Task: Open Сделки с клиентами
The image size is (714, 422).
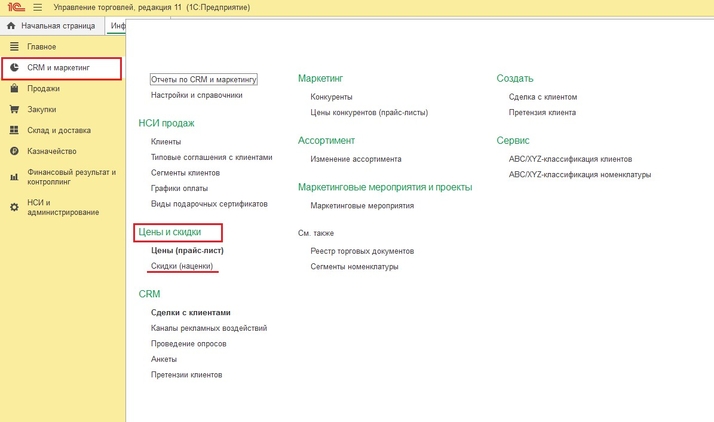Action: point(191,312)
